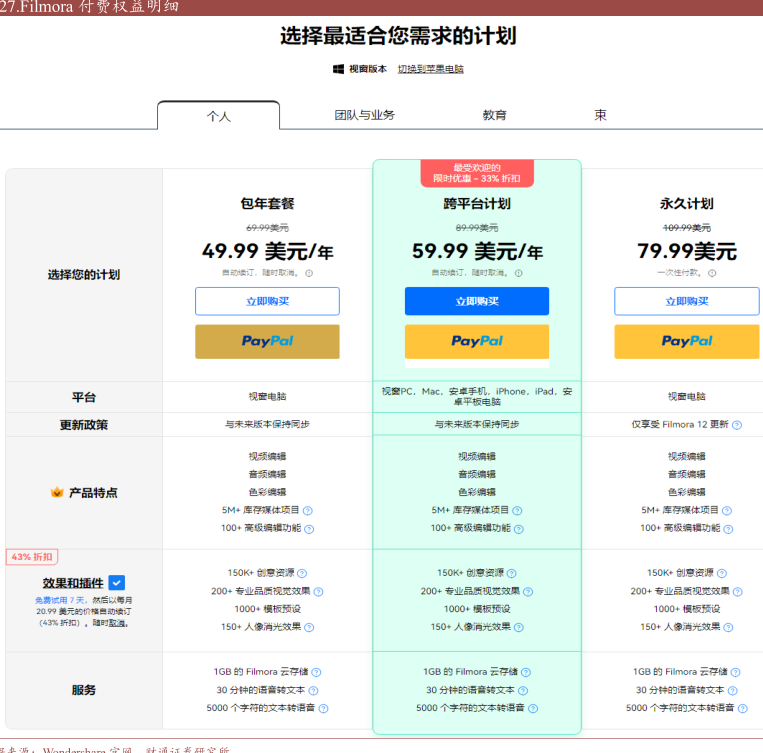The width and height of the screenshot is (763, 753).
Task: Select the 教育 tab
Action: point(494,115)
